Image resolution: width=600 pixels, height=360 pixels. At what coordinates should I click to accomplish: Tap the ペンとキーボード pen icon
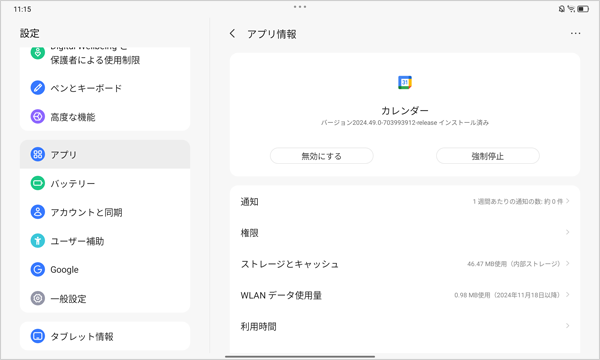[x=38, y=88]
